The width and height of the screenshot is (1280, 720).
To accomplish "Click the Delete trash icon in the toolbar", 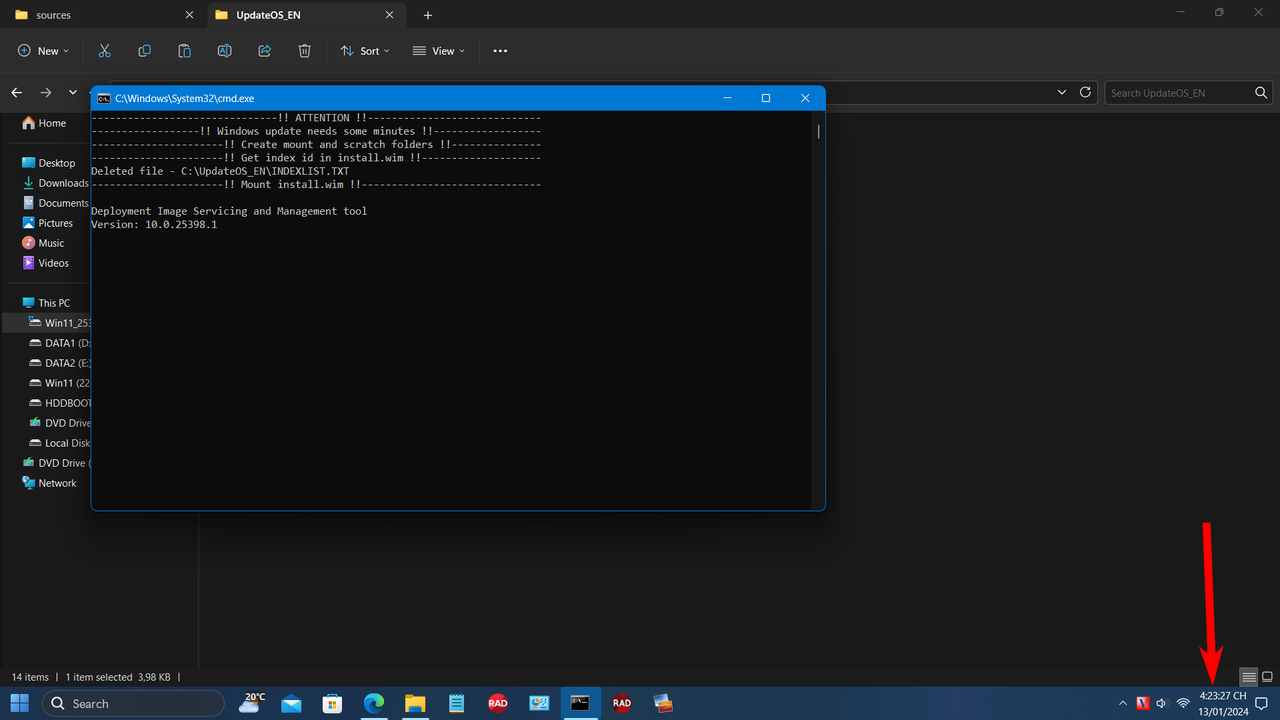I will 304,50.
